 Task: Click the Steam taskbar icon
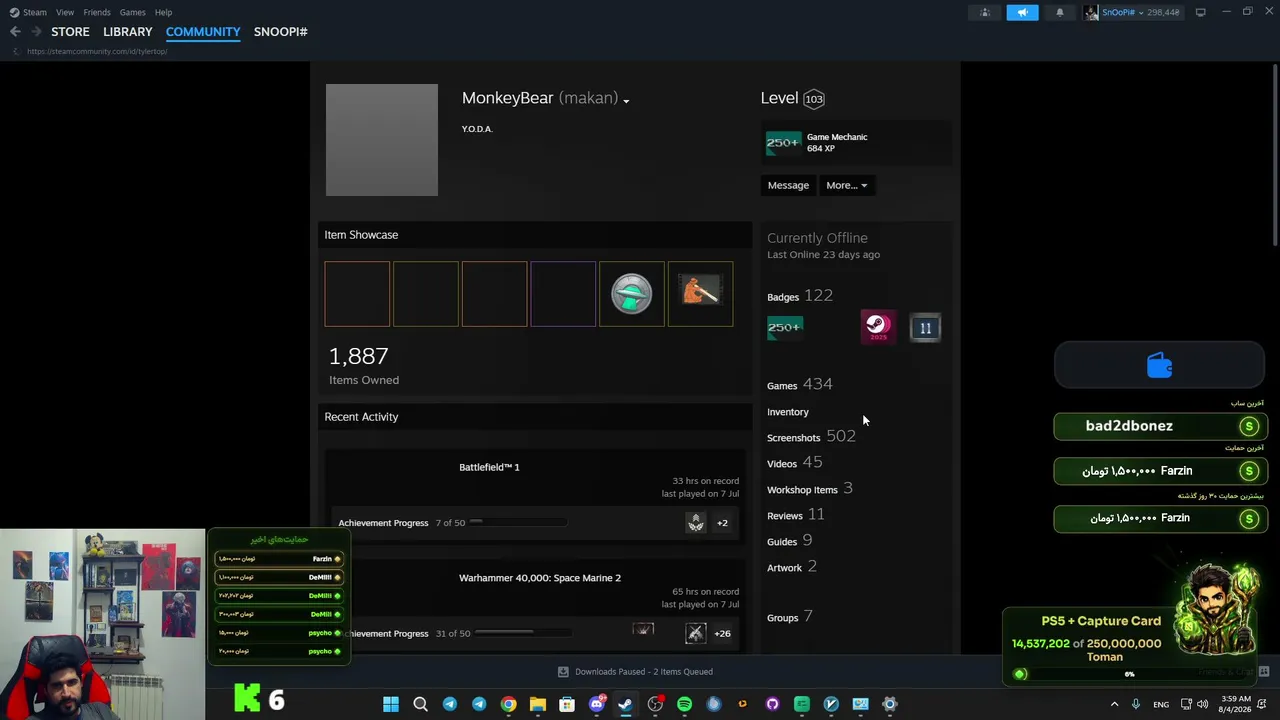[626, 704]
